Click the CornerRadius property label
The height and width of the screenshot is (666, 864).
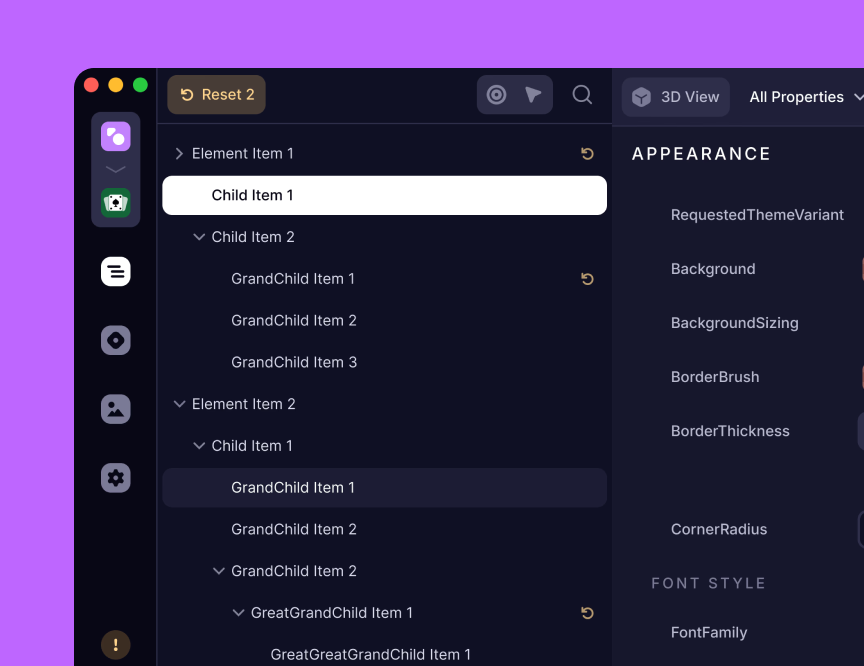click(x=719, y=529)
